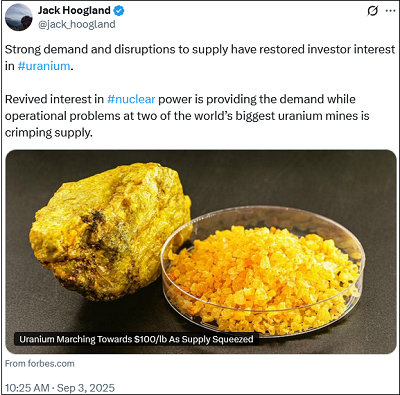Open the @jack_hoogland handle link
Viewport: 400px width, 395px height.
[77, 25]
